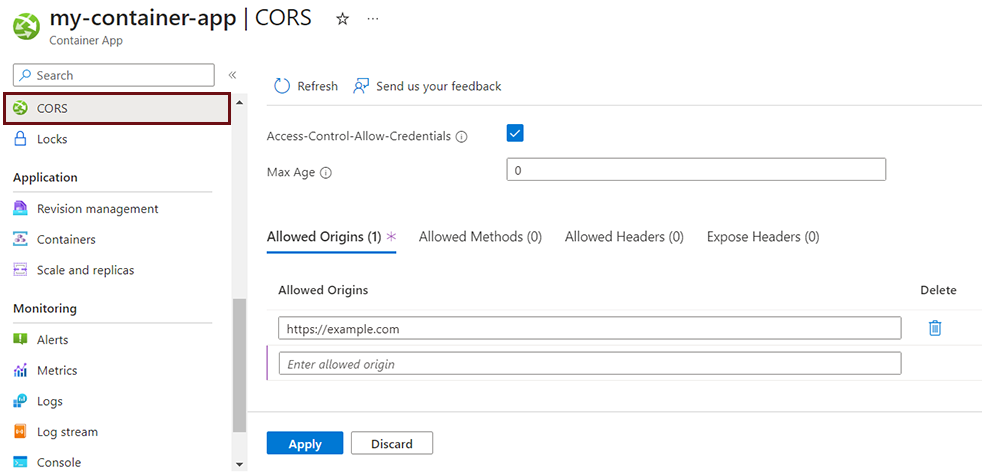Select the Expose Headers tab
This screenshot has height=475, width=985.
coord(762,237)
